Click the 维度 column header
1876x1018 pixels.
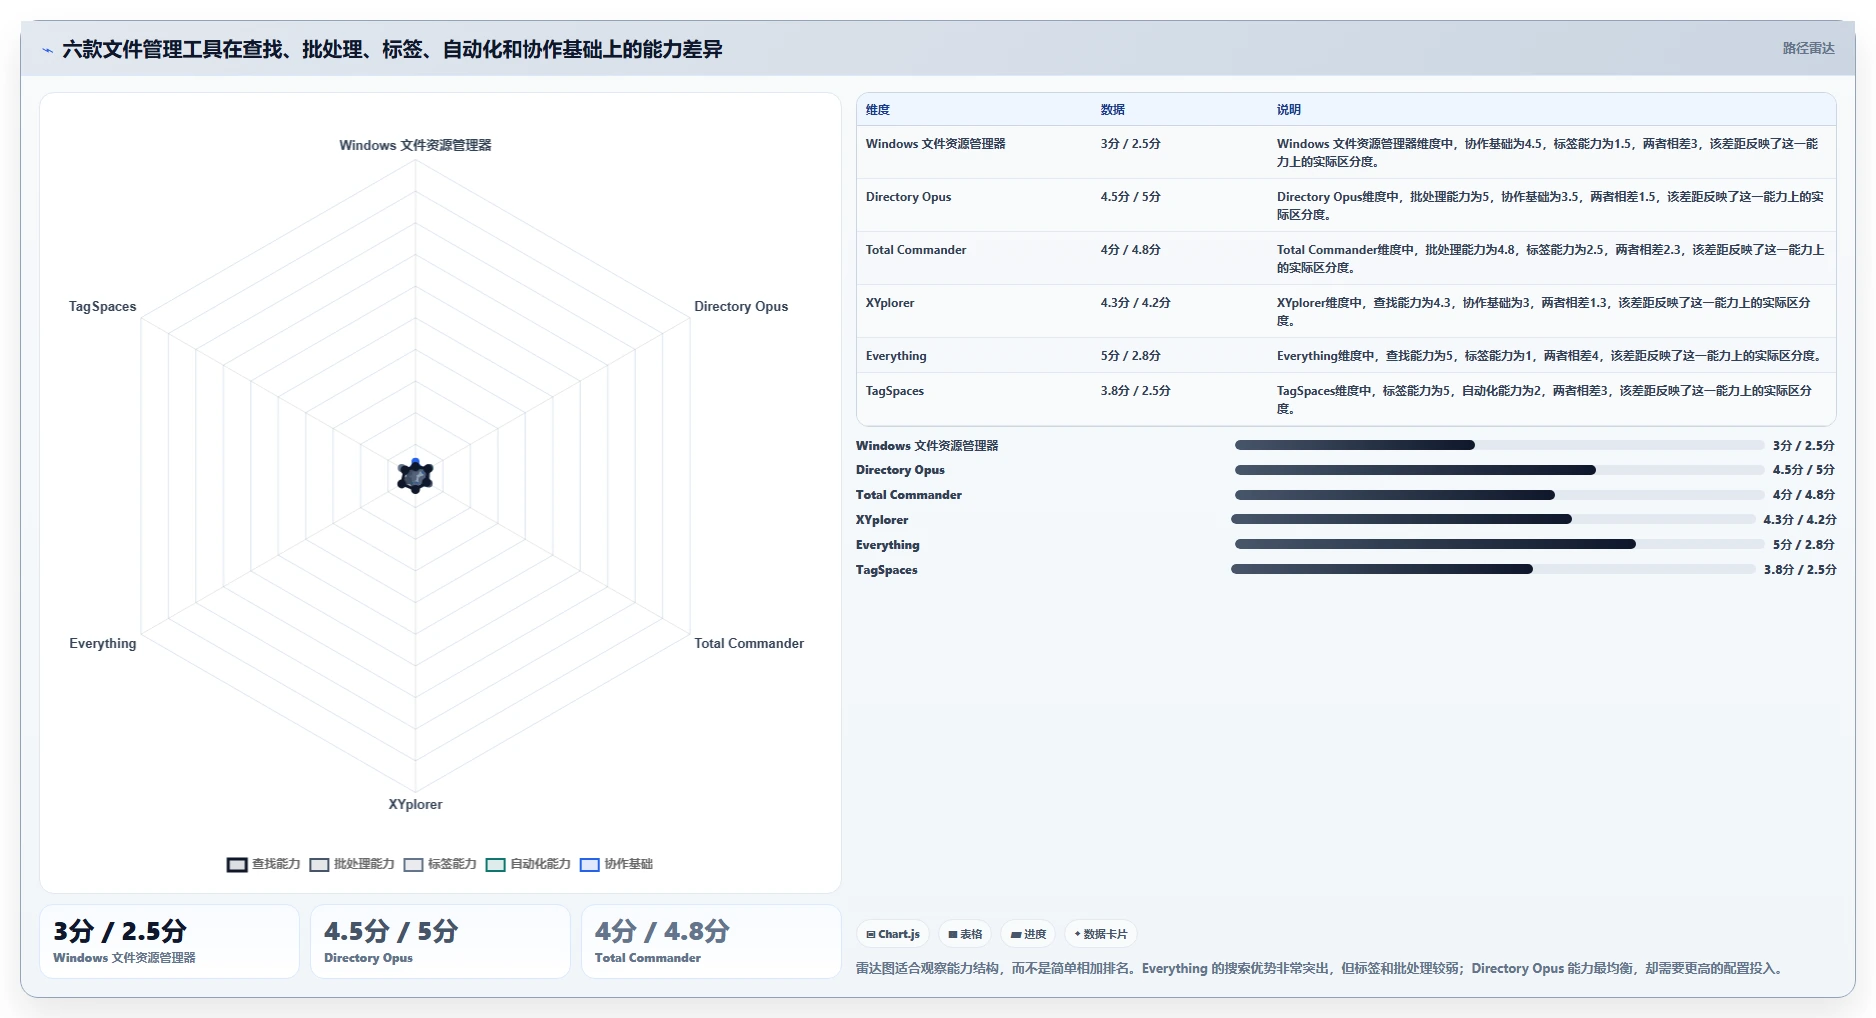click(x=878, y=110)
